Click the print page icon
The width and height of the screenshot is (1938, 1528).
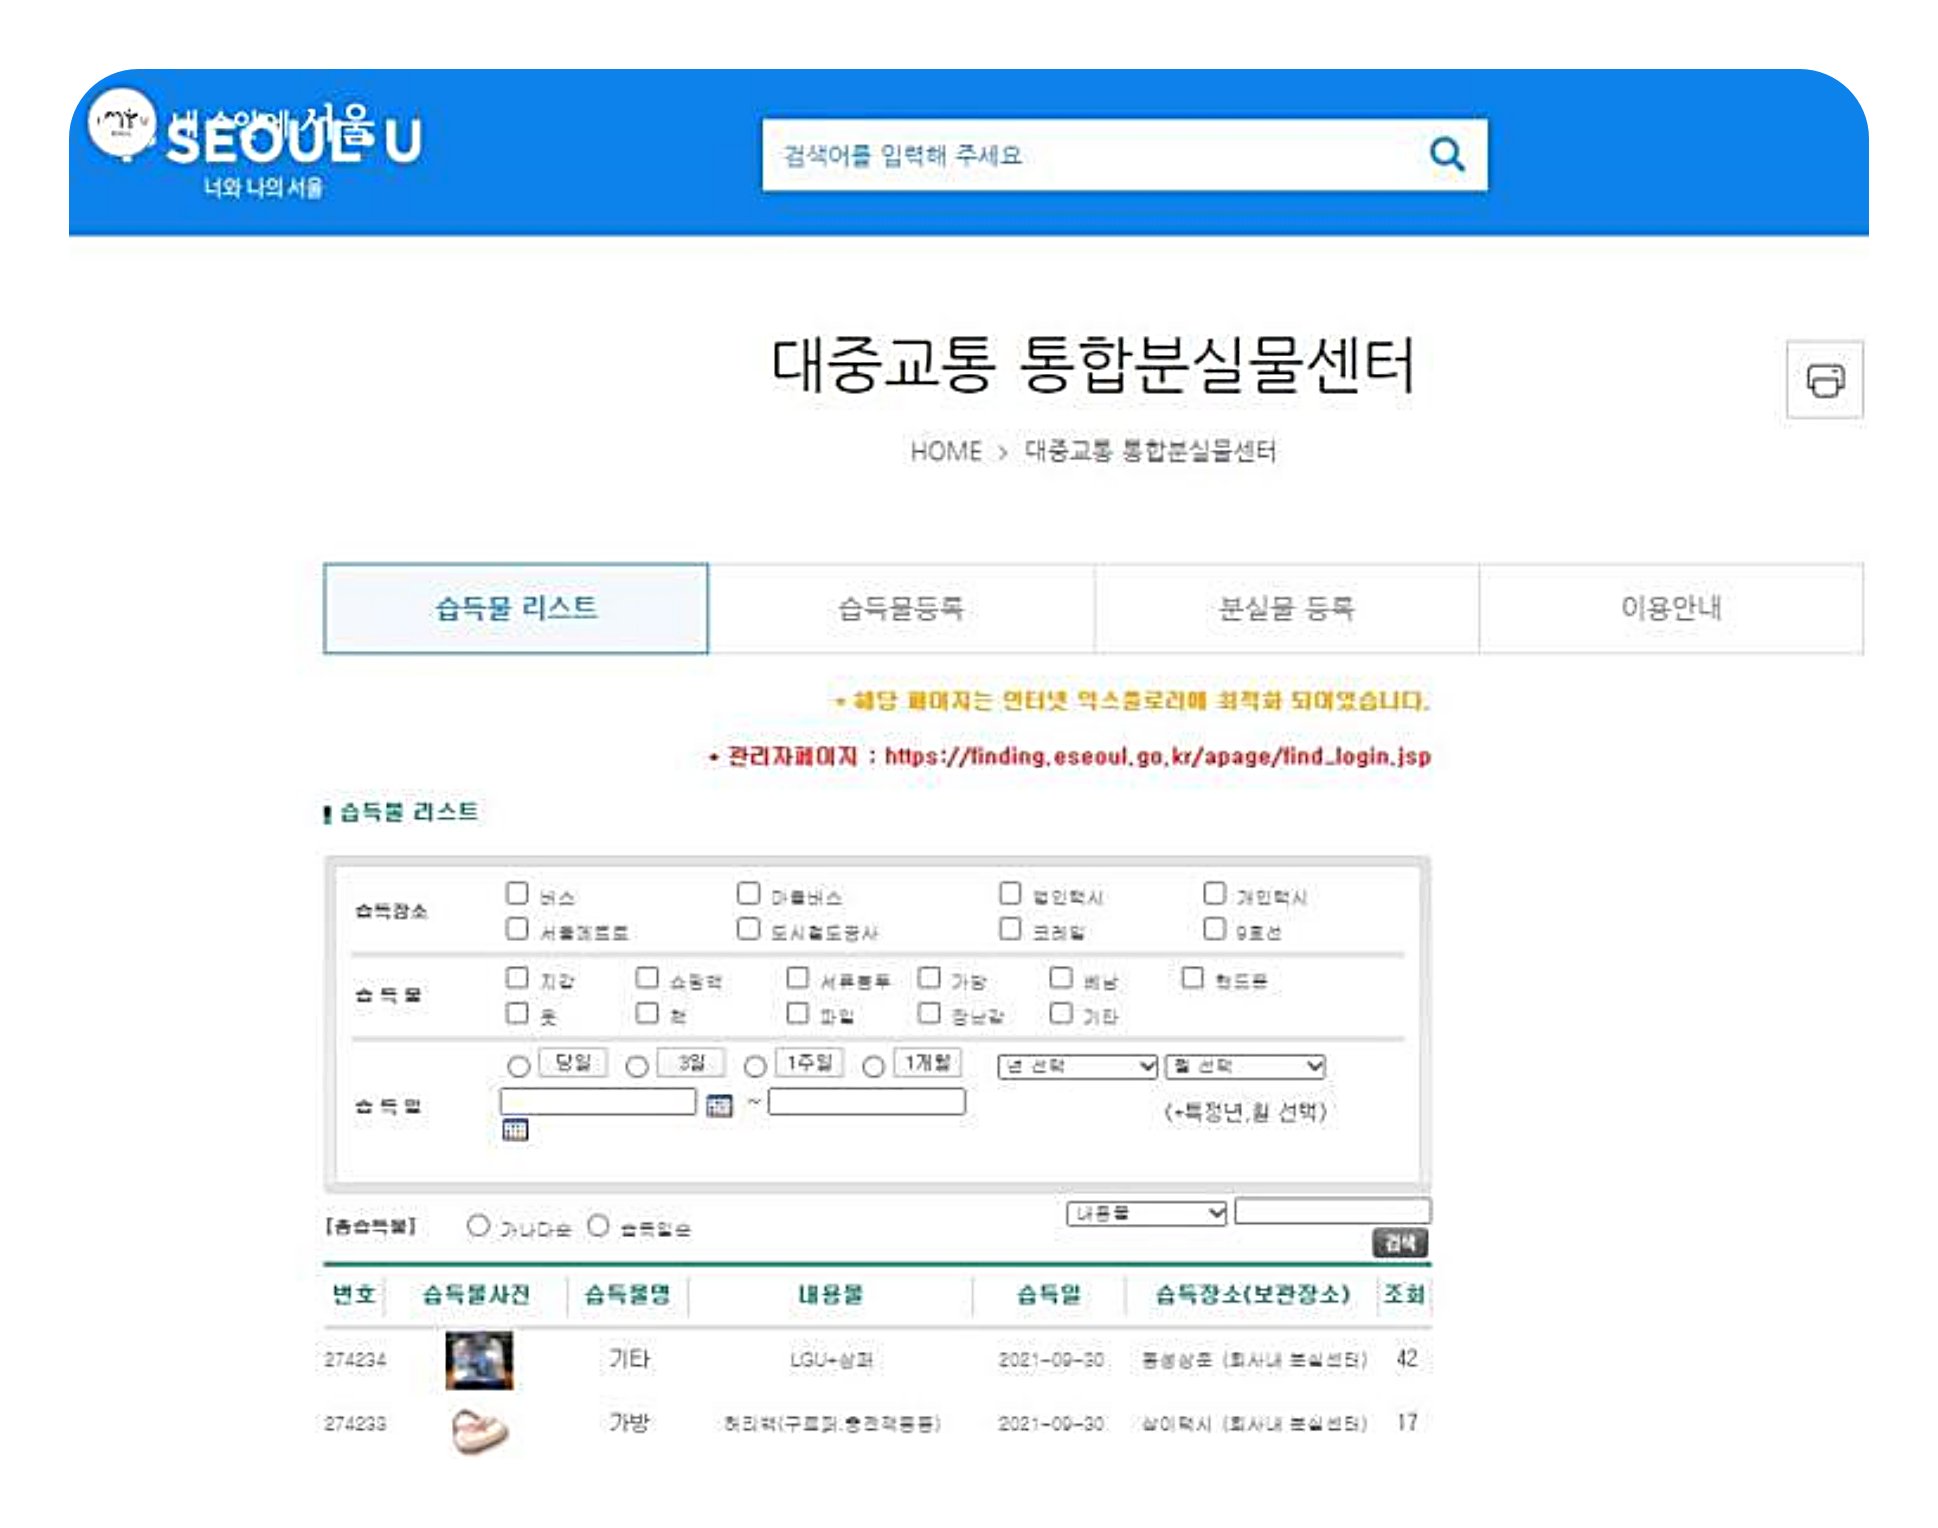click(x=1824, y=380)
